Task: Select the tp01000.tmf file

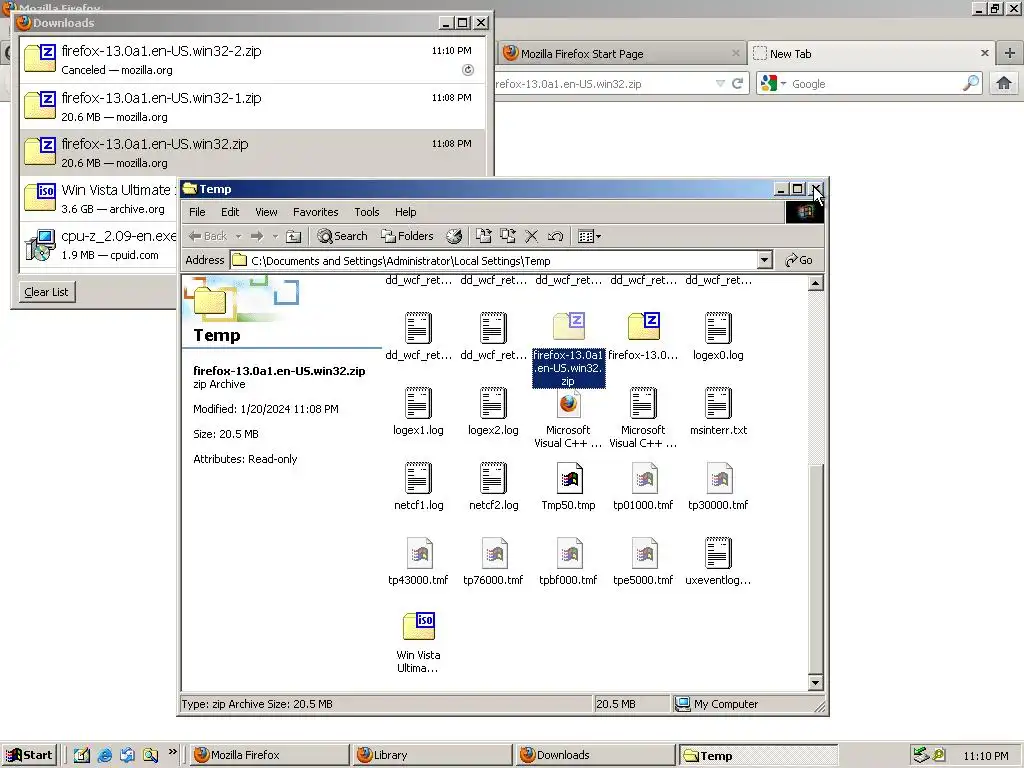Action: pos(643,487)
